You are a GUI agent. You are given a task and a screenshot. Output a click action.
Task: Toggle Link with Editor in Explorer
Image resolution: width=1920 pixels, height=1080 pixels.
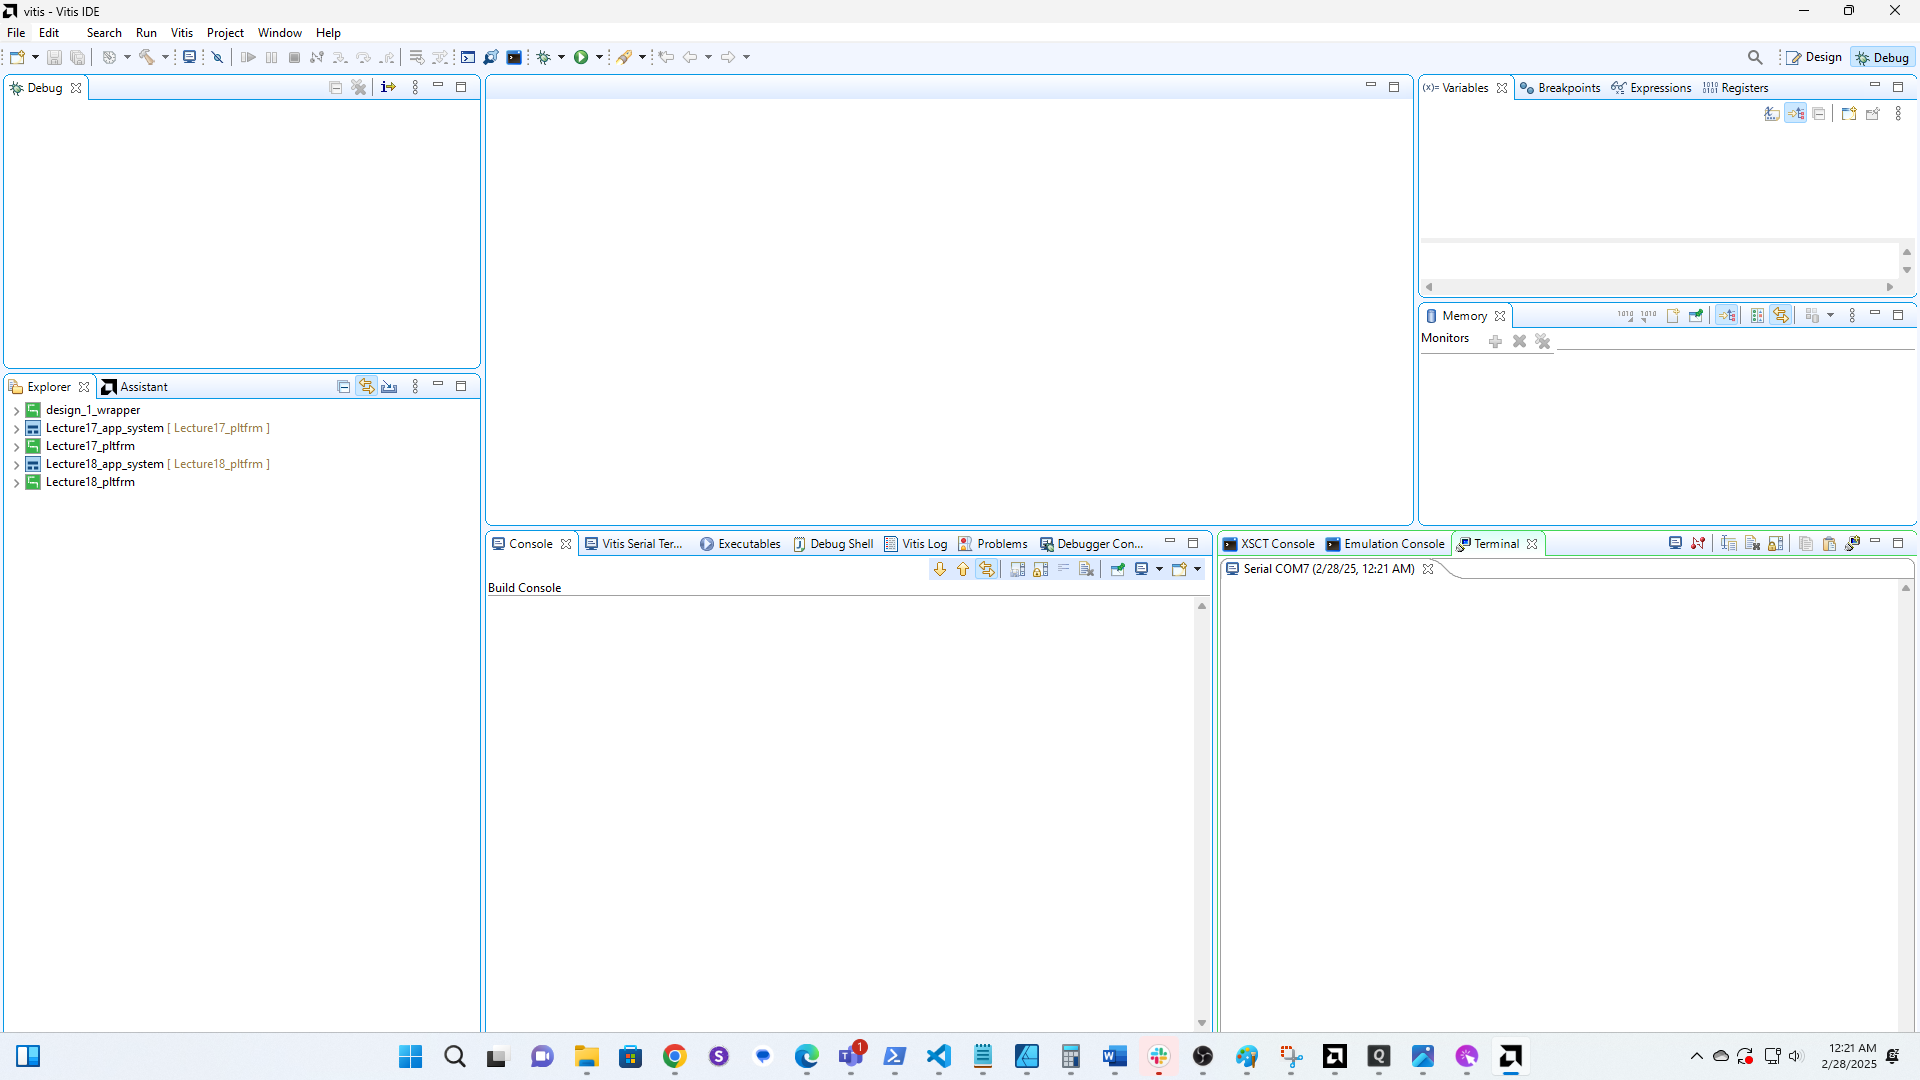point(367,386)
